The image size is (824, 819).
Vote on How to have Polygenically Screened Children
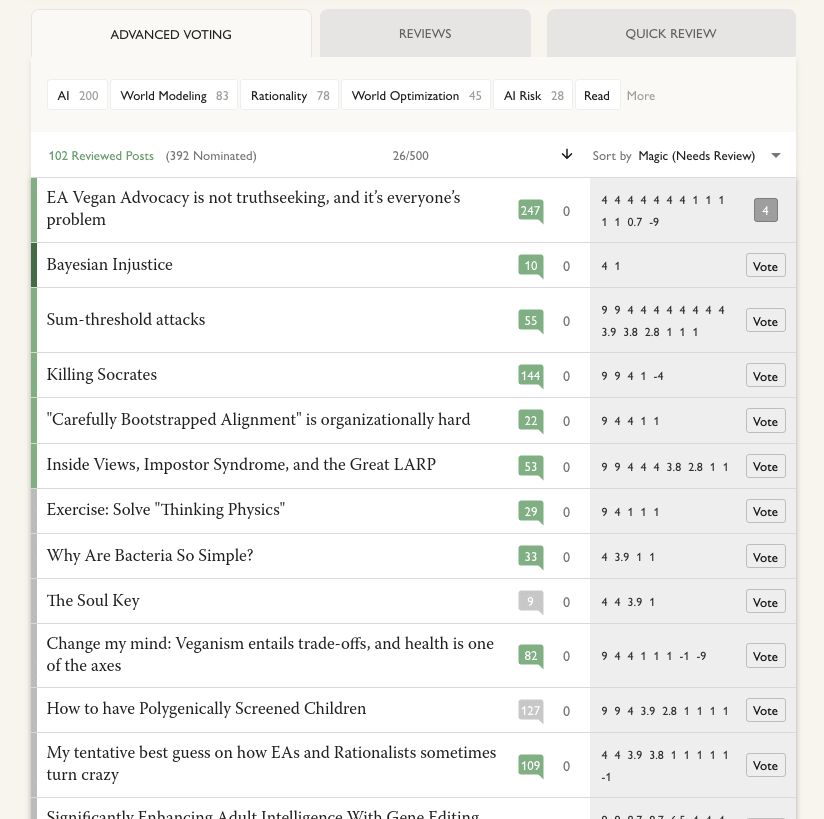click(x=766, y=711)
